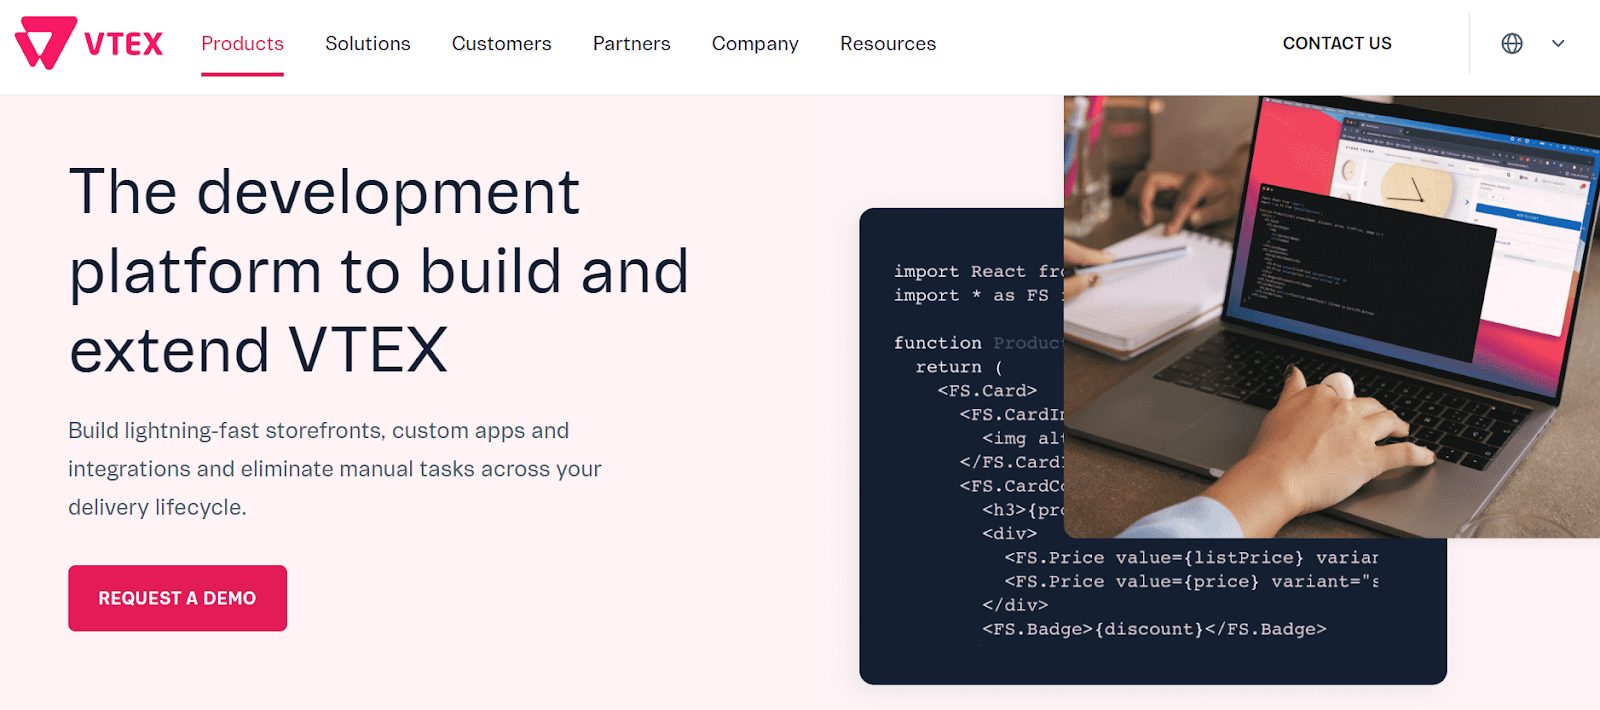This screenshot has height=710, width=1600.
Task: Open the Products menu
Action: coord(242,43)
